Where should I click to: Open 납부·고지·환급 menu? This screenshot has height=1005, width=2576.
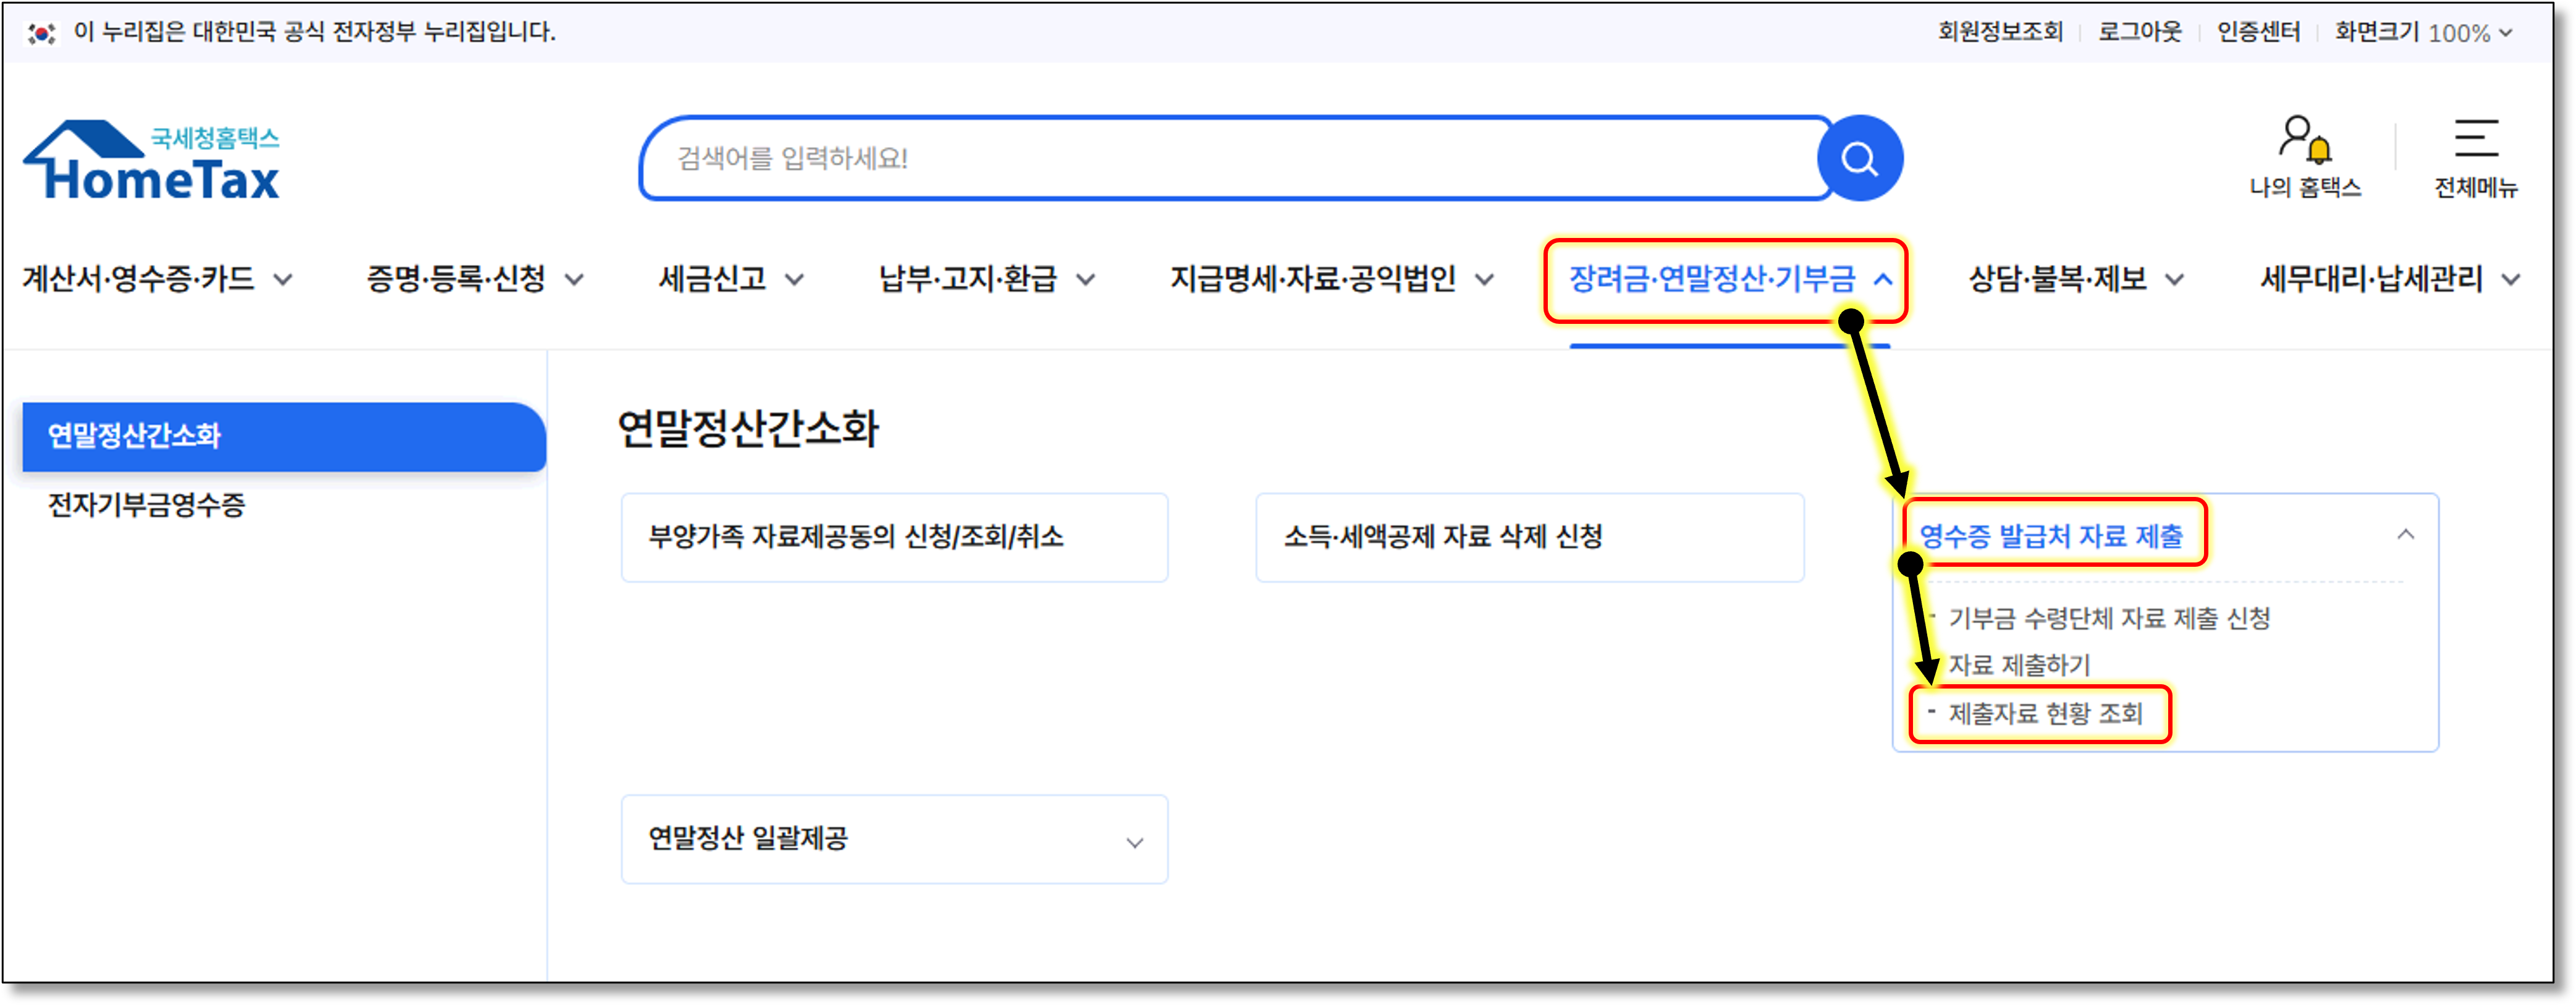986,279
